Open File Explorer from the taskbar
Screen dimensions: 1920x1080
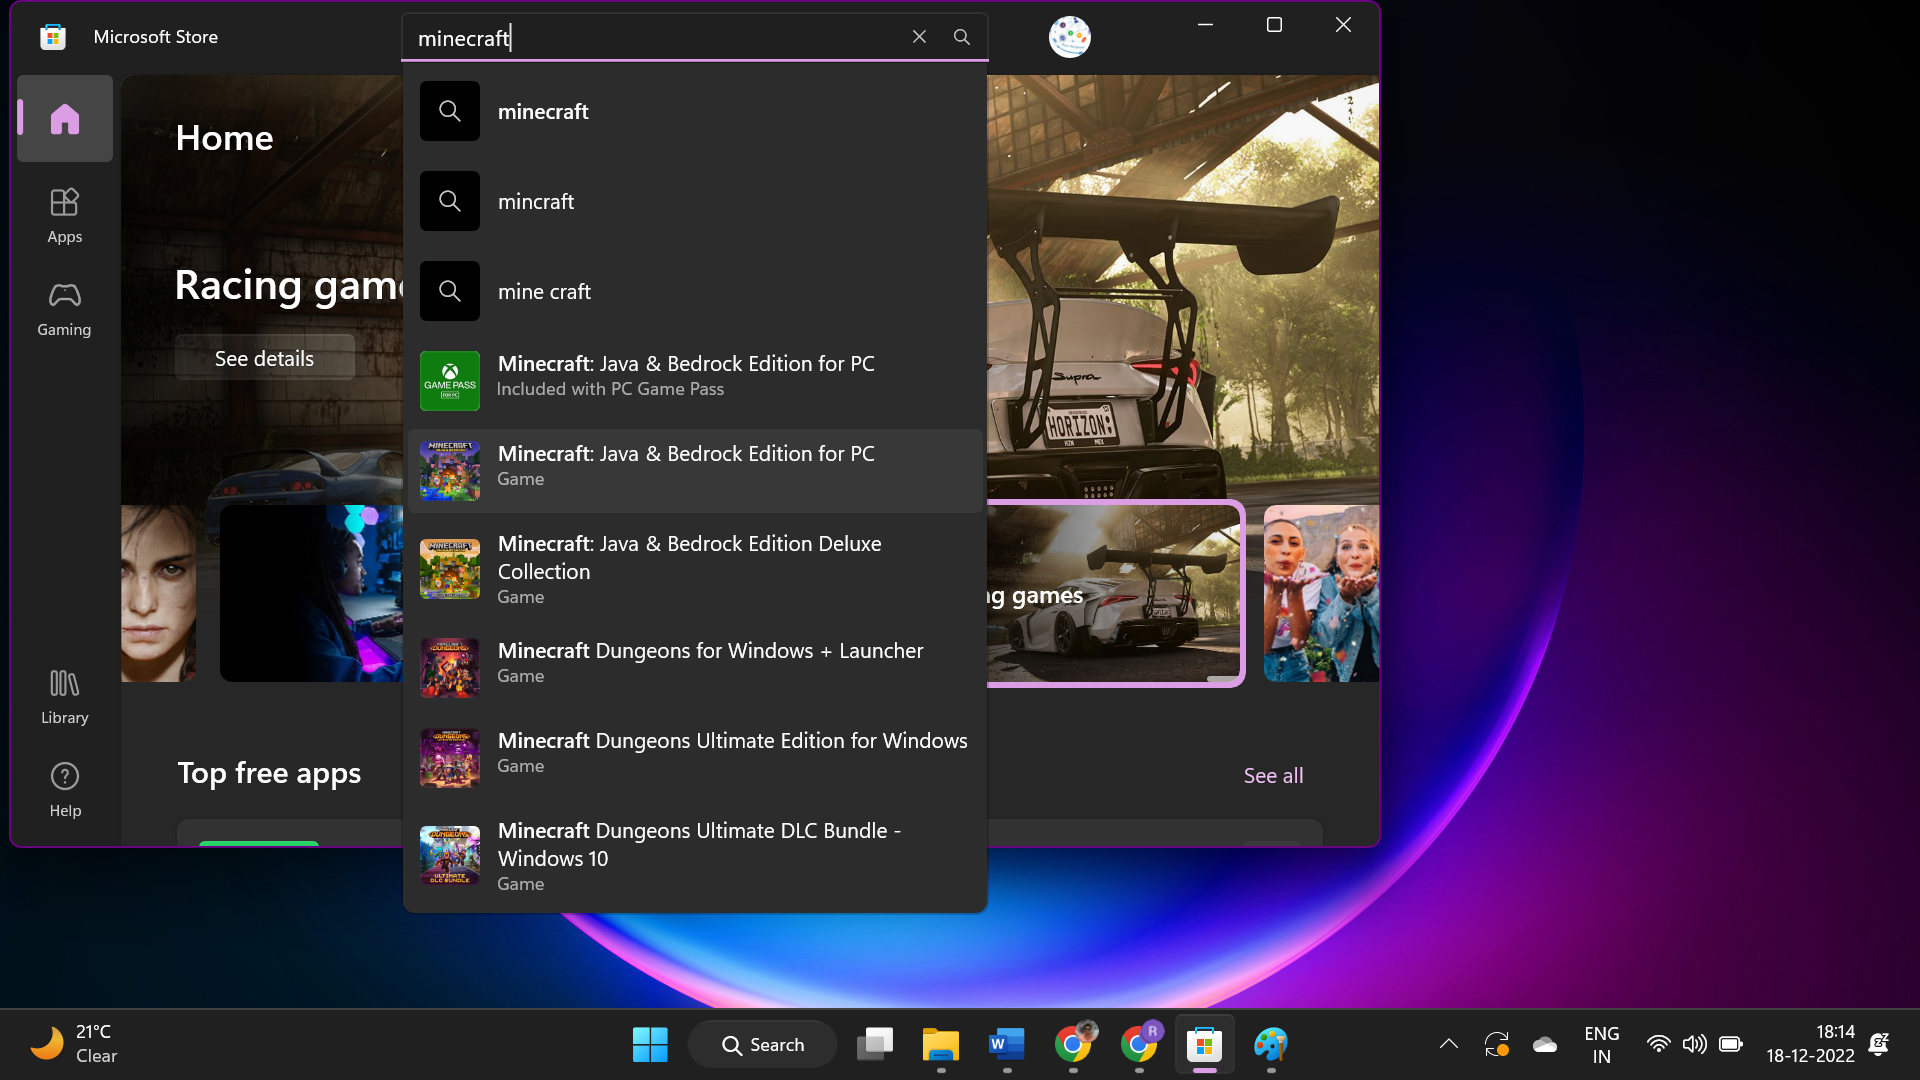point(940,1043)
